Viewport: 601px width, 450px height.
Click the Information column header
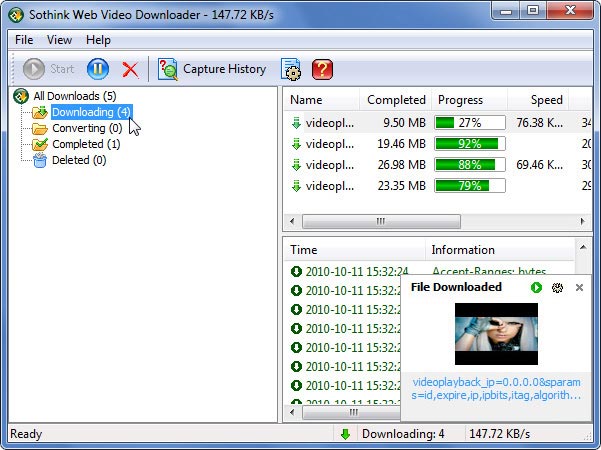[x=500, y=250]
